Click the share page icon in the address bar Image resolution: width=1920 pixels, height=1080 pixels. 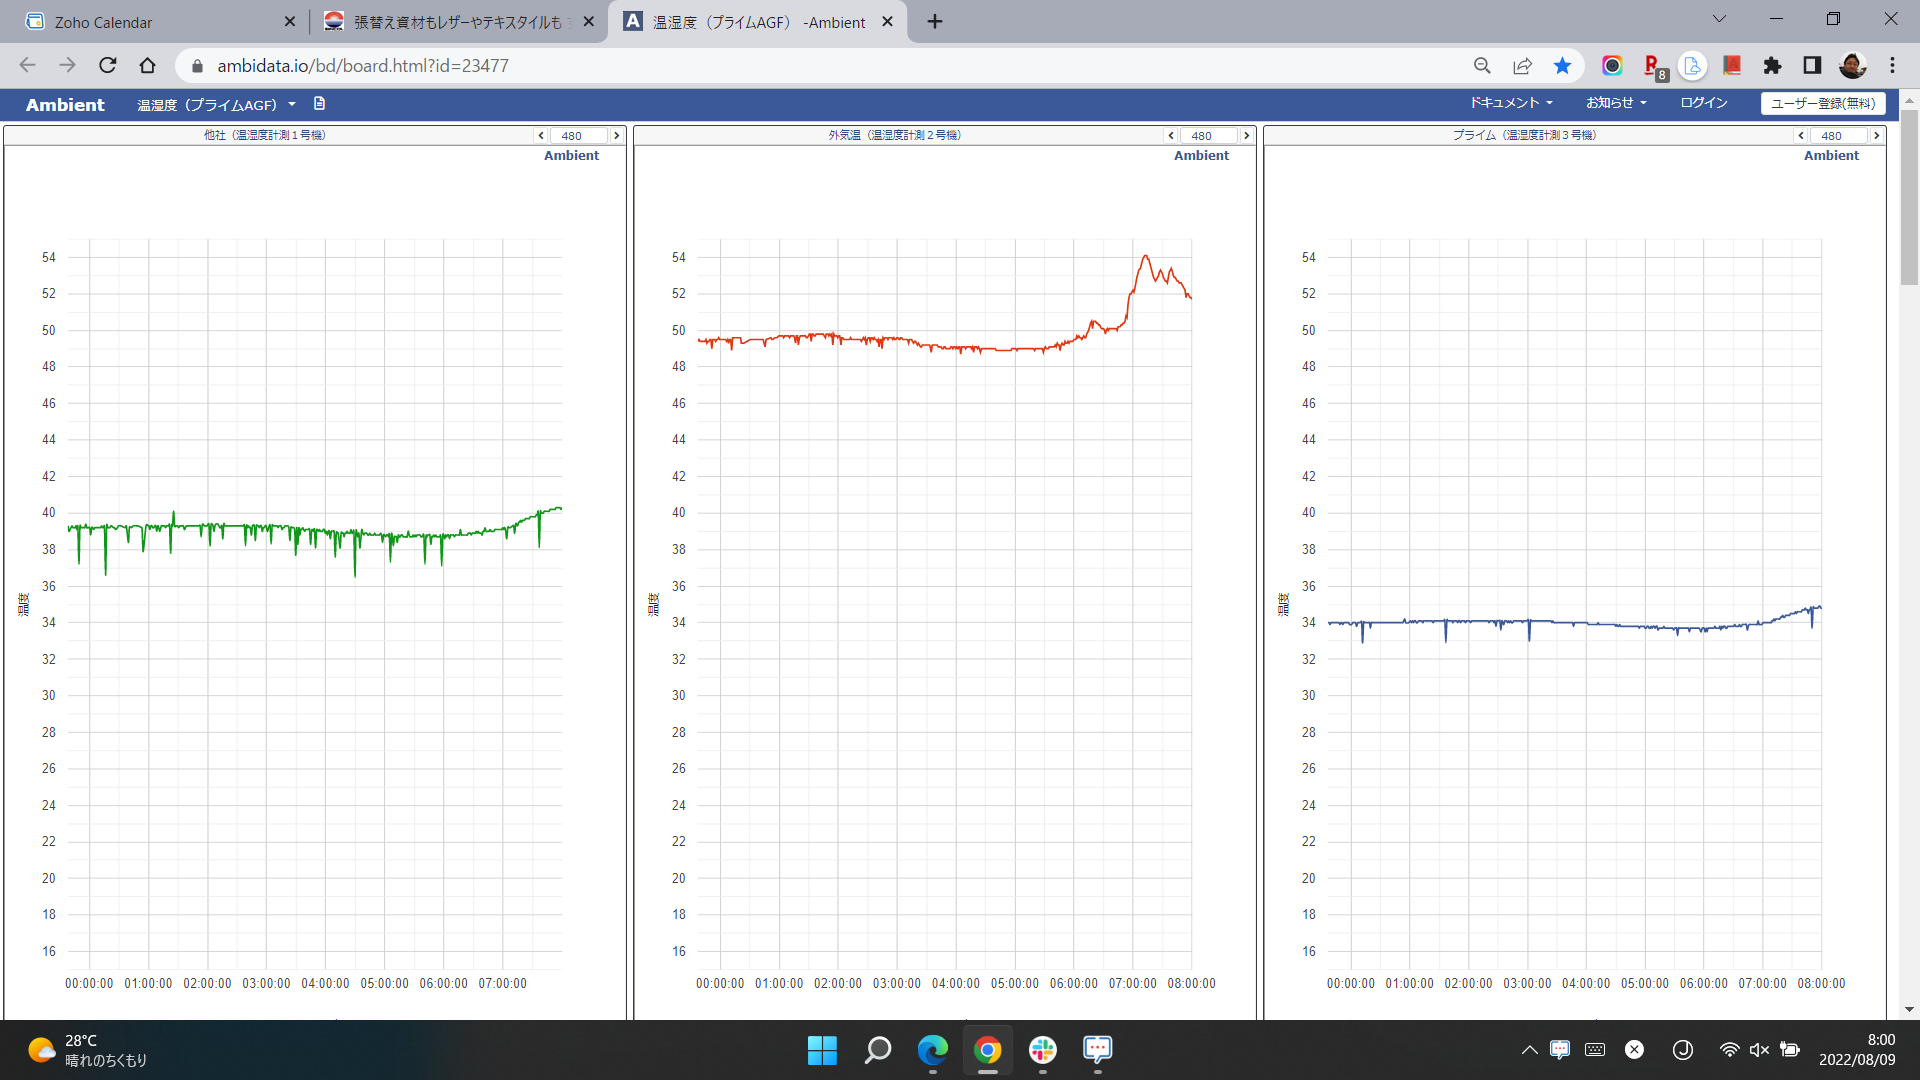[1522, 66]
